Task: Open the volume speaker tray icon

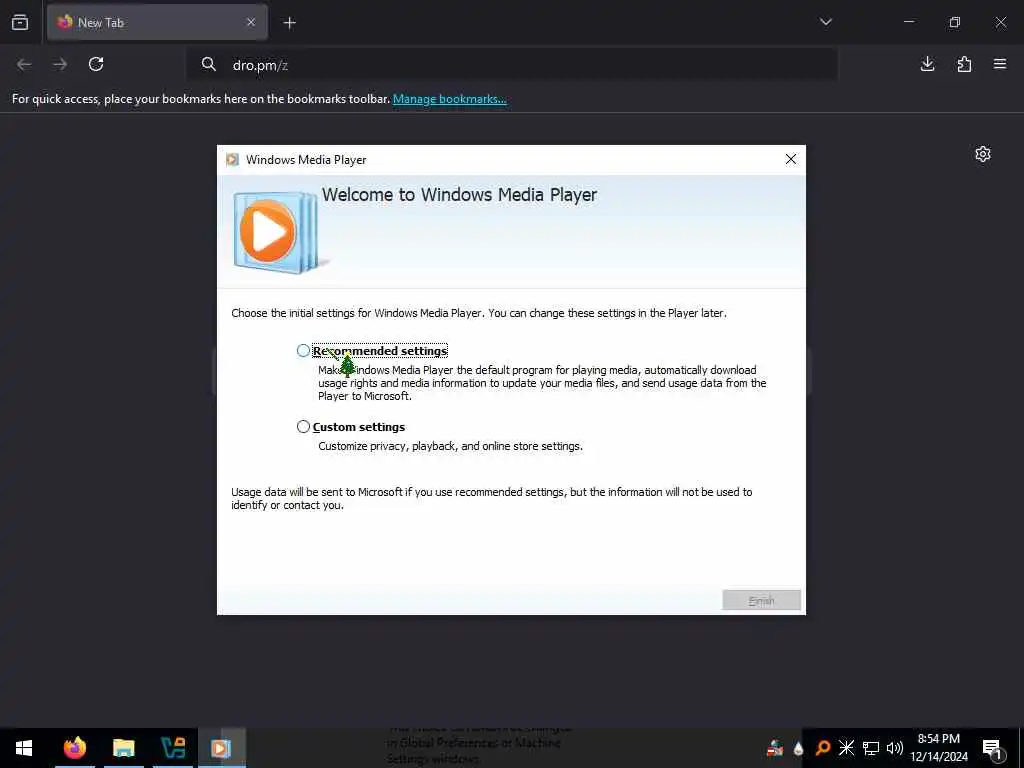Action: pyautogui.click(x=895, y=748)
